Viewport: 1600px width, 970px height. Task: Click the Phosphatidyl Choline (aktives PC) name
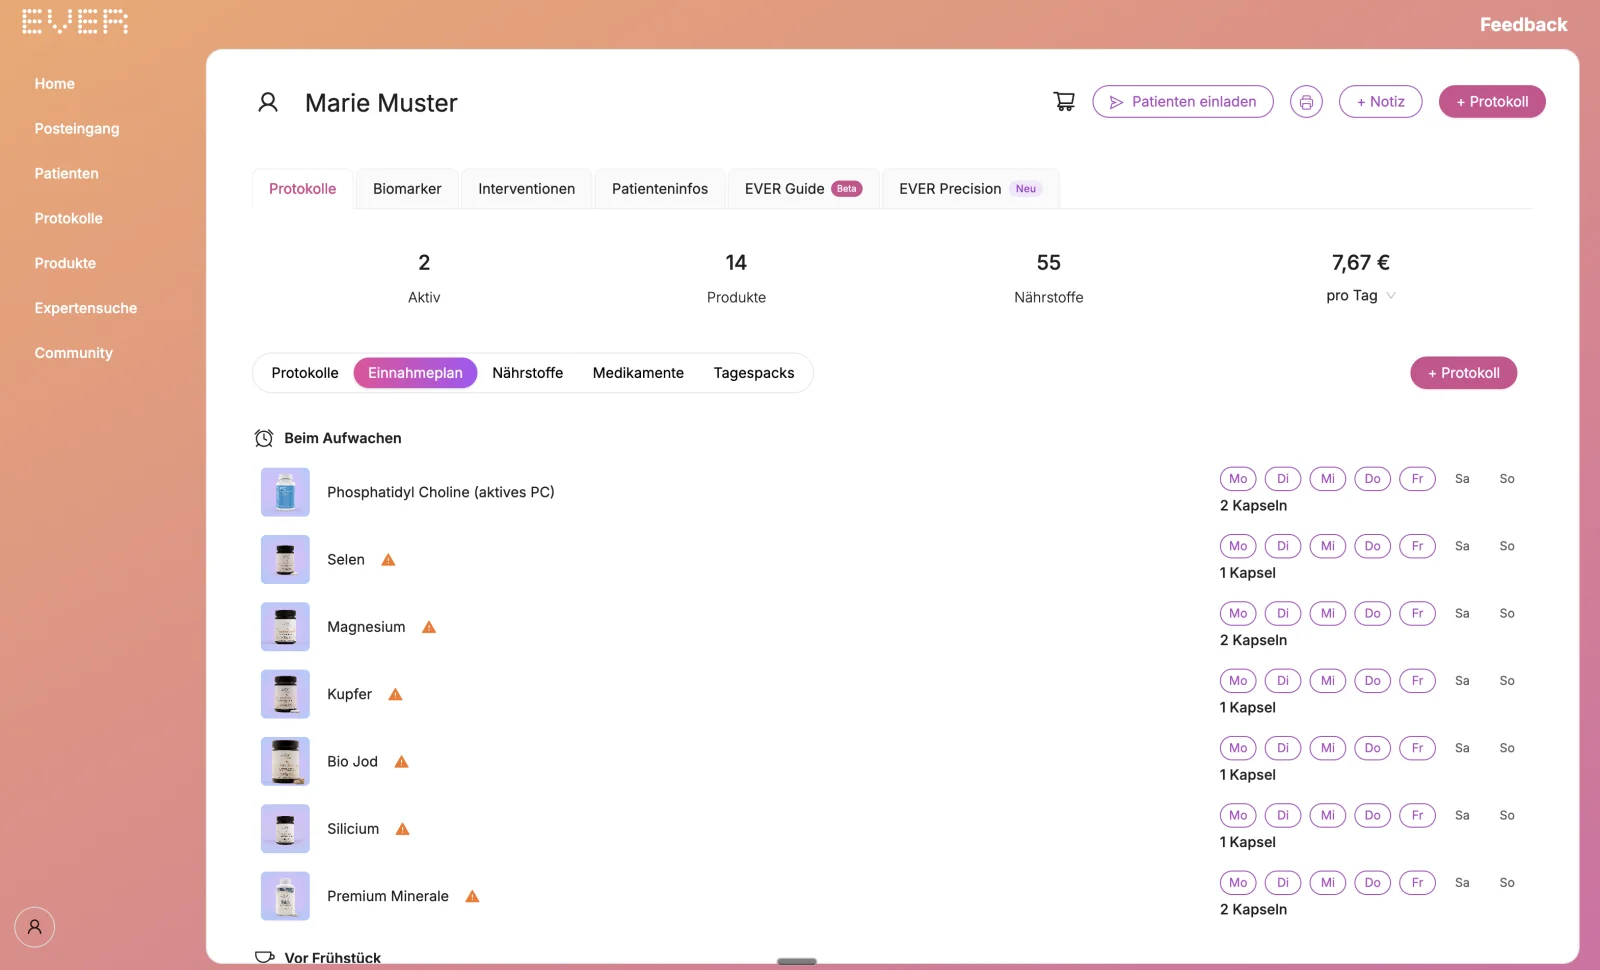(441, 492)
